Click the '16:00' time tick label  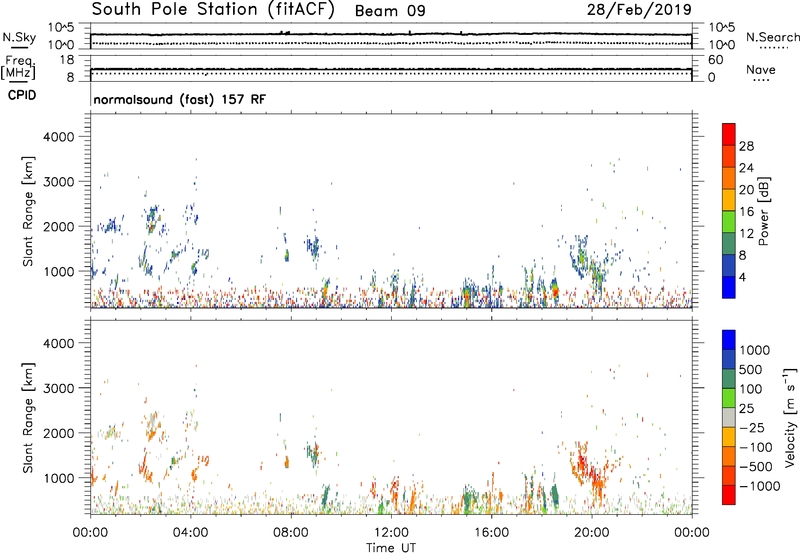click(x=491, y=533)
